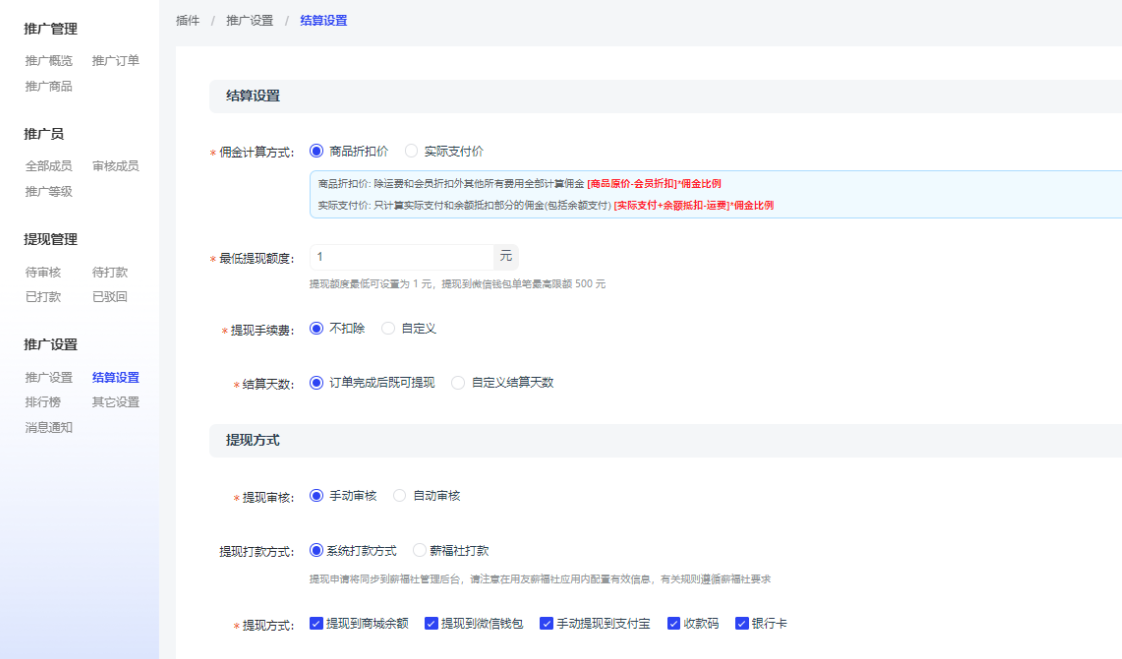The width and height of the screenshot is (1122, 659).
Task: Navigate to 待审核 withdrawals
Action: [43, 272]
